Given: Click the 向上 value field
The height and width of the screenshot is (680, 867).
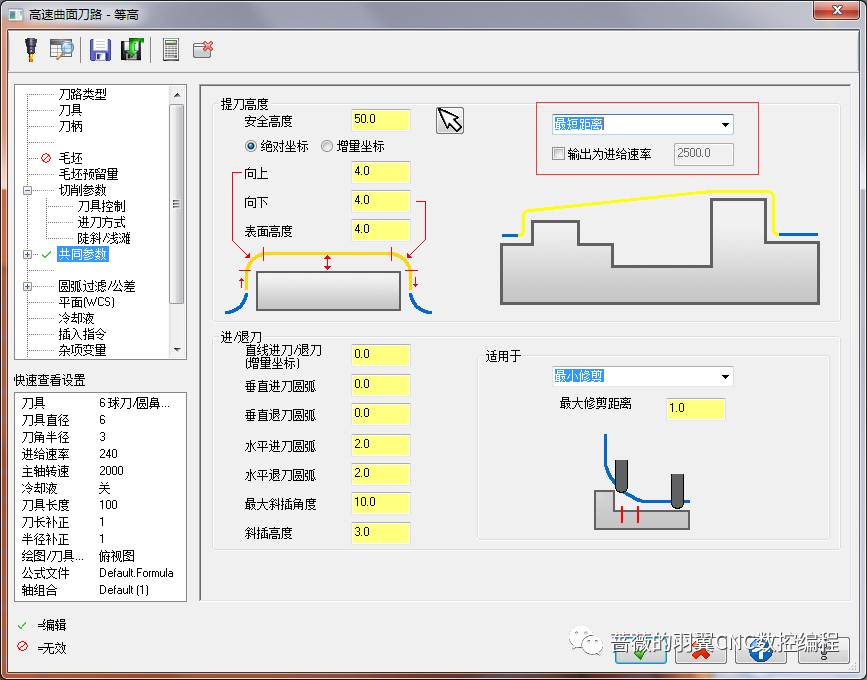Looking at the screenshot, I should pos(380,171).
